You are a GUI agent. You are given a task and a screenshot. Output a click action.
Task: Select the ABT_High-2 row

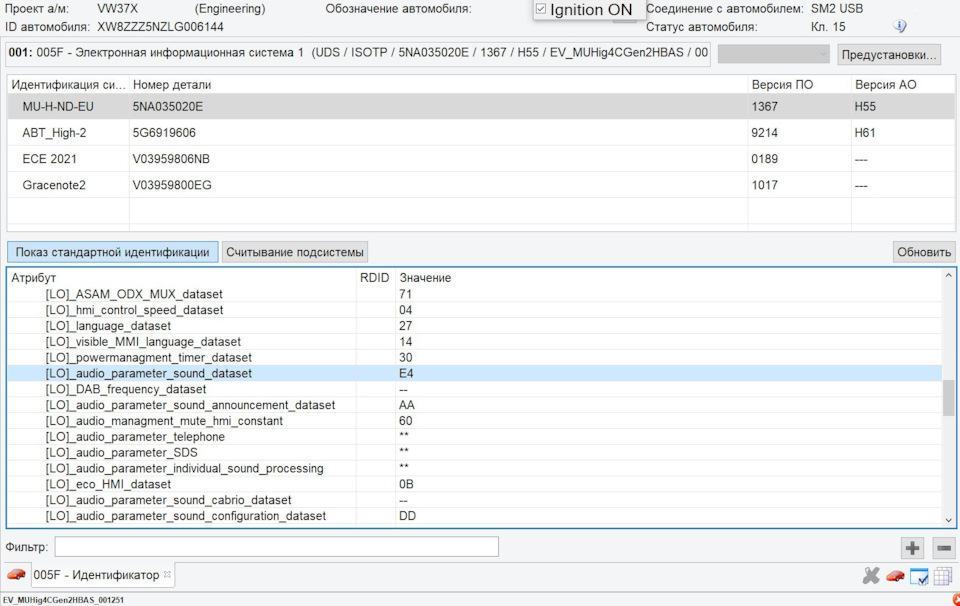coord(481,133)
